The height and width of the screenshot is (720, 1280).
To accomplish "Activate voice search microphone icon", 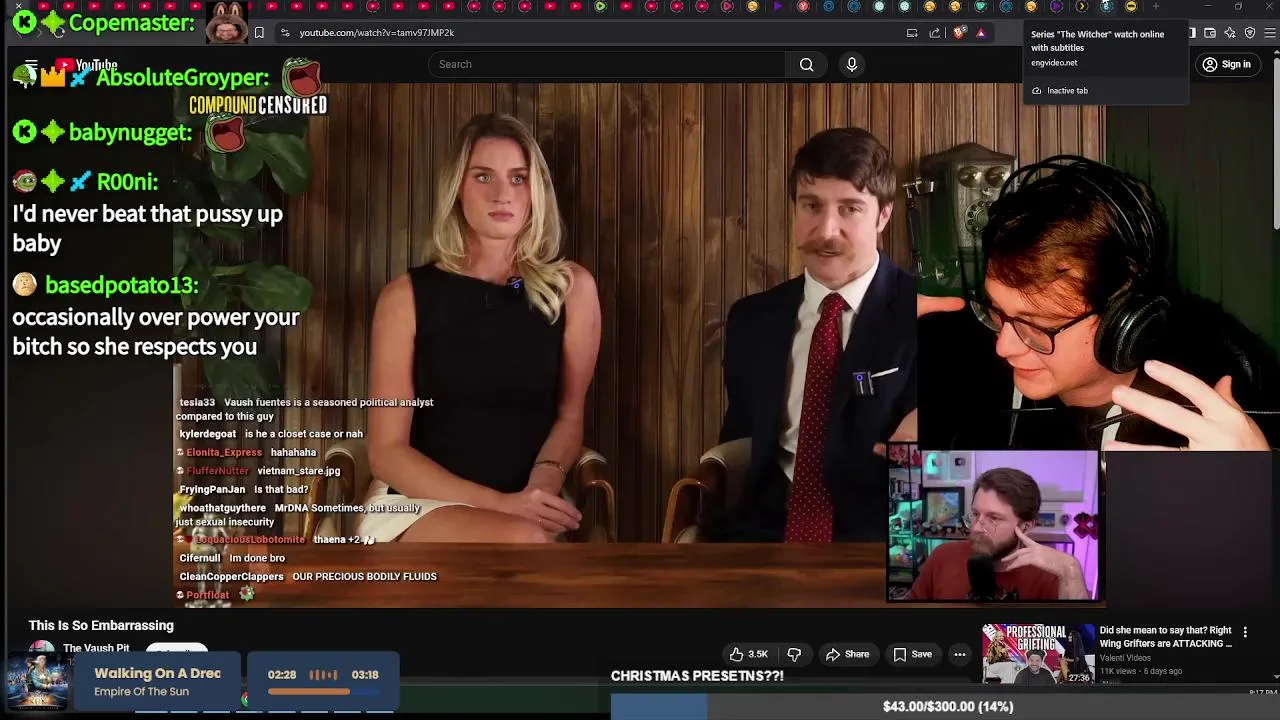I will point(852,64).
